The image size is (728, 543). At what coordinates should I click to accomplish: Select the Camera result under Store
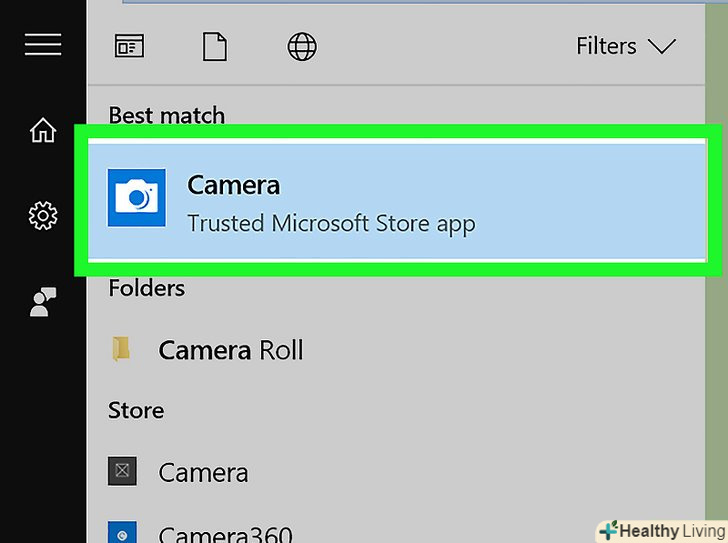coord(204,472)
